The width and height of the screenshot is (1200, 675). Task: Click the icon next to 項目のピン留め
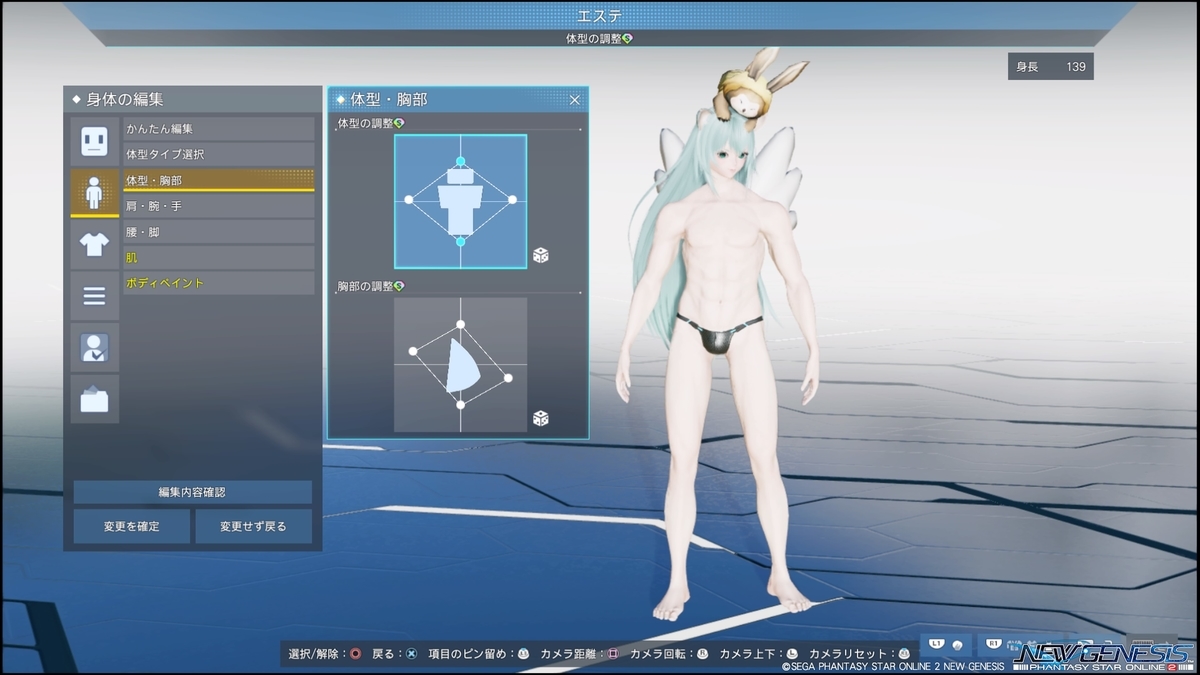pos(523,653)
